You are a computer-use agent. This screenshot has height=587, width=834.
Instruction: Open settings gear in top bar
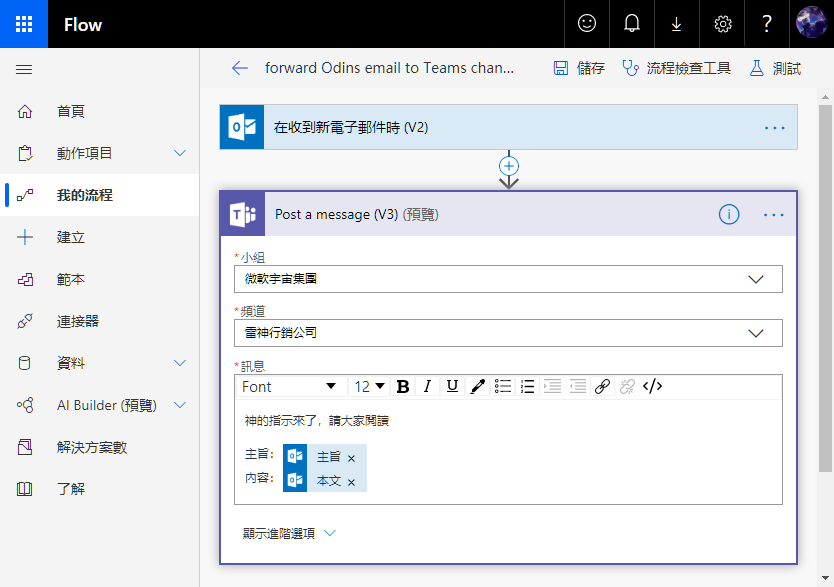pyautogui.click(x=723, y=24)
